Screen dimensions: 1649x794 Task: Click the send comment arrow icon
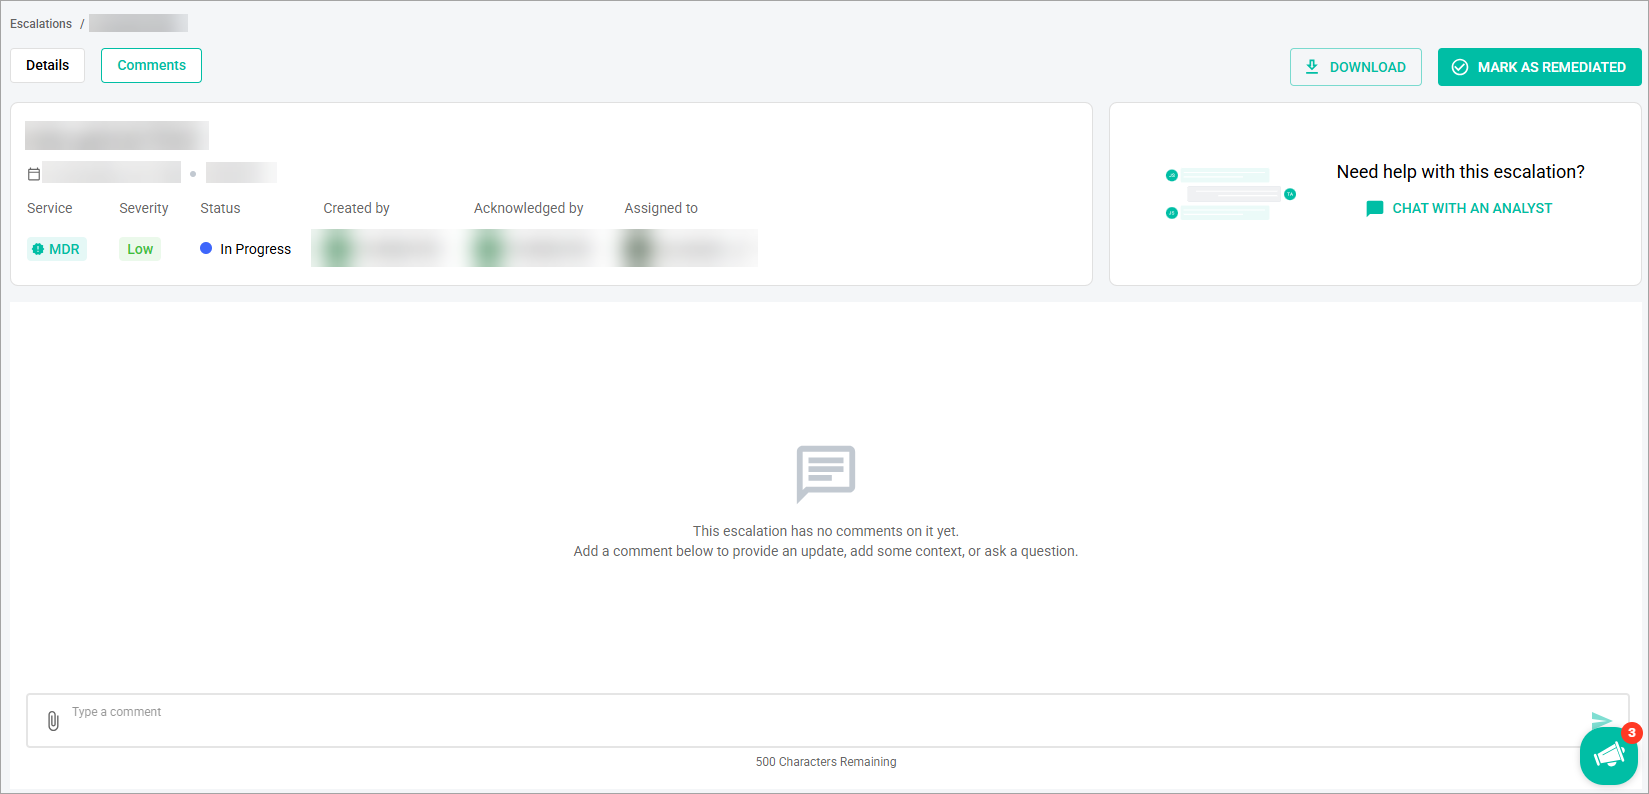(x=1601, y=720)
